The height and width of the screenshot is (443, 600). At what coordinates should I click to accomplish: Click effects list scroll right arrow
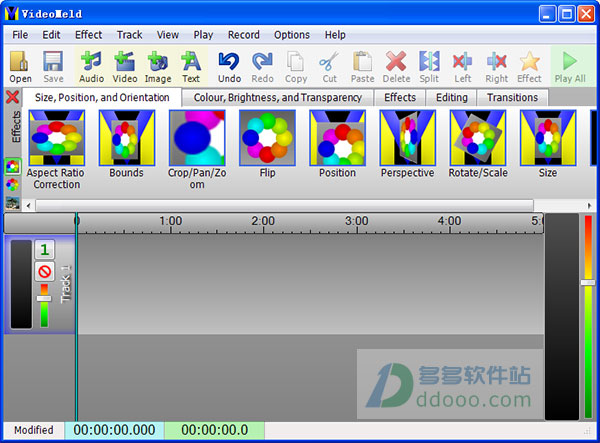coord(589,205)
